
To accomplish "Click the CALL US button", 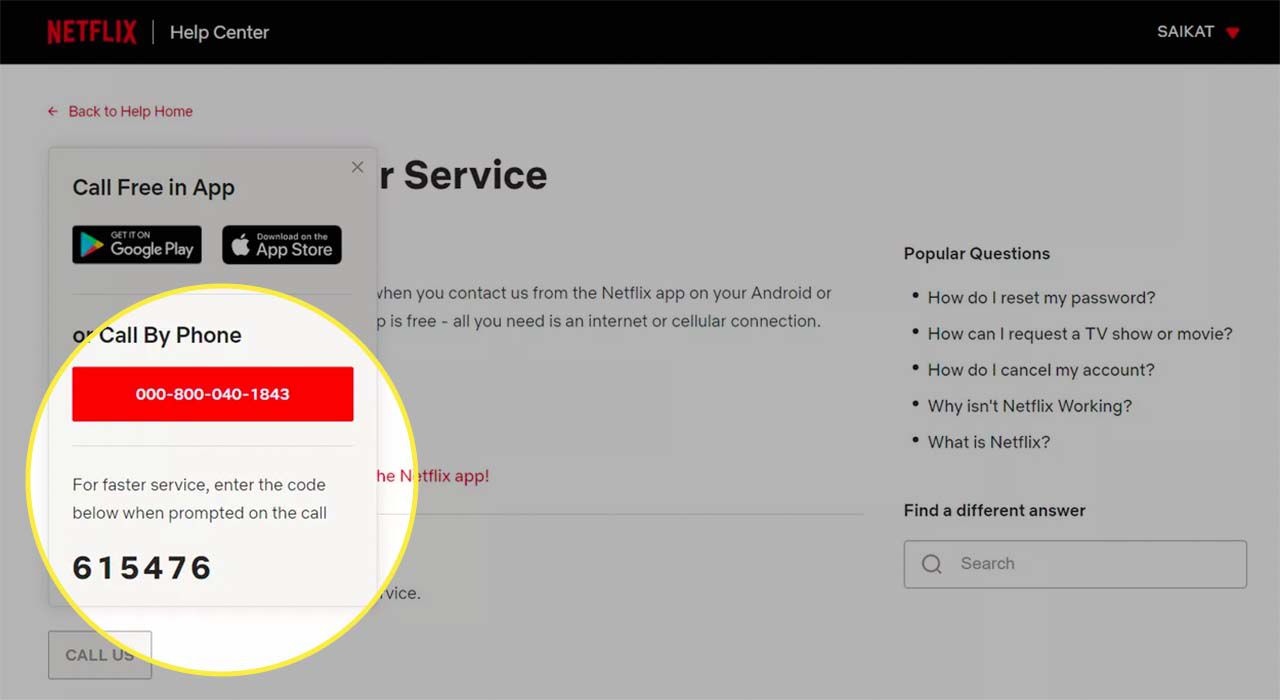I will coord(99,655).
